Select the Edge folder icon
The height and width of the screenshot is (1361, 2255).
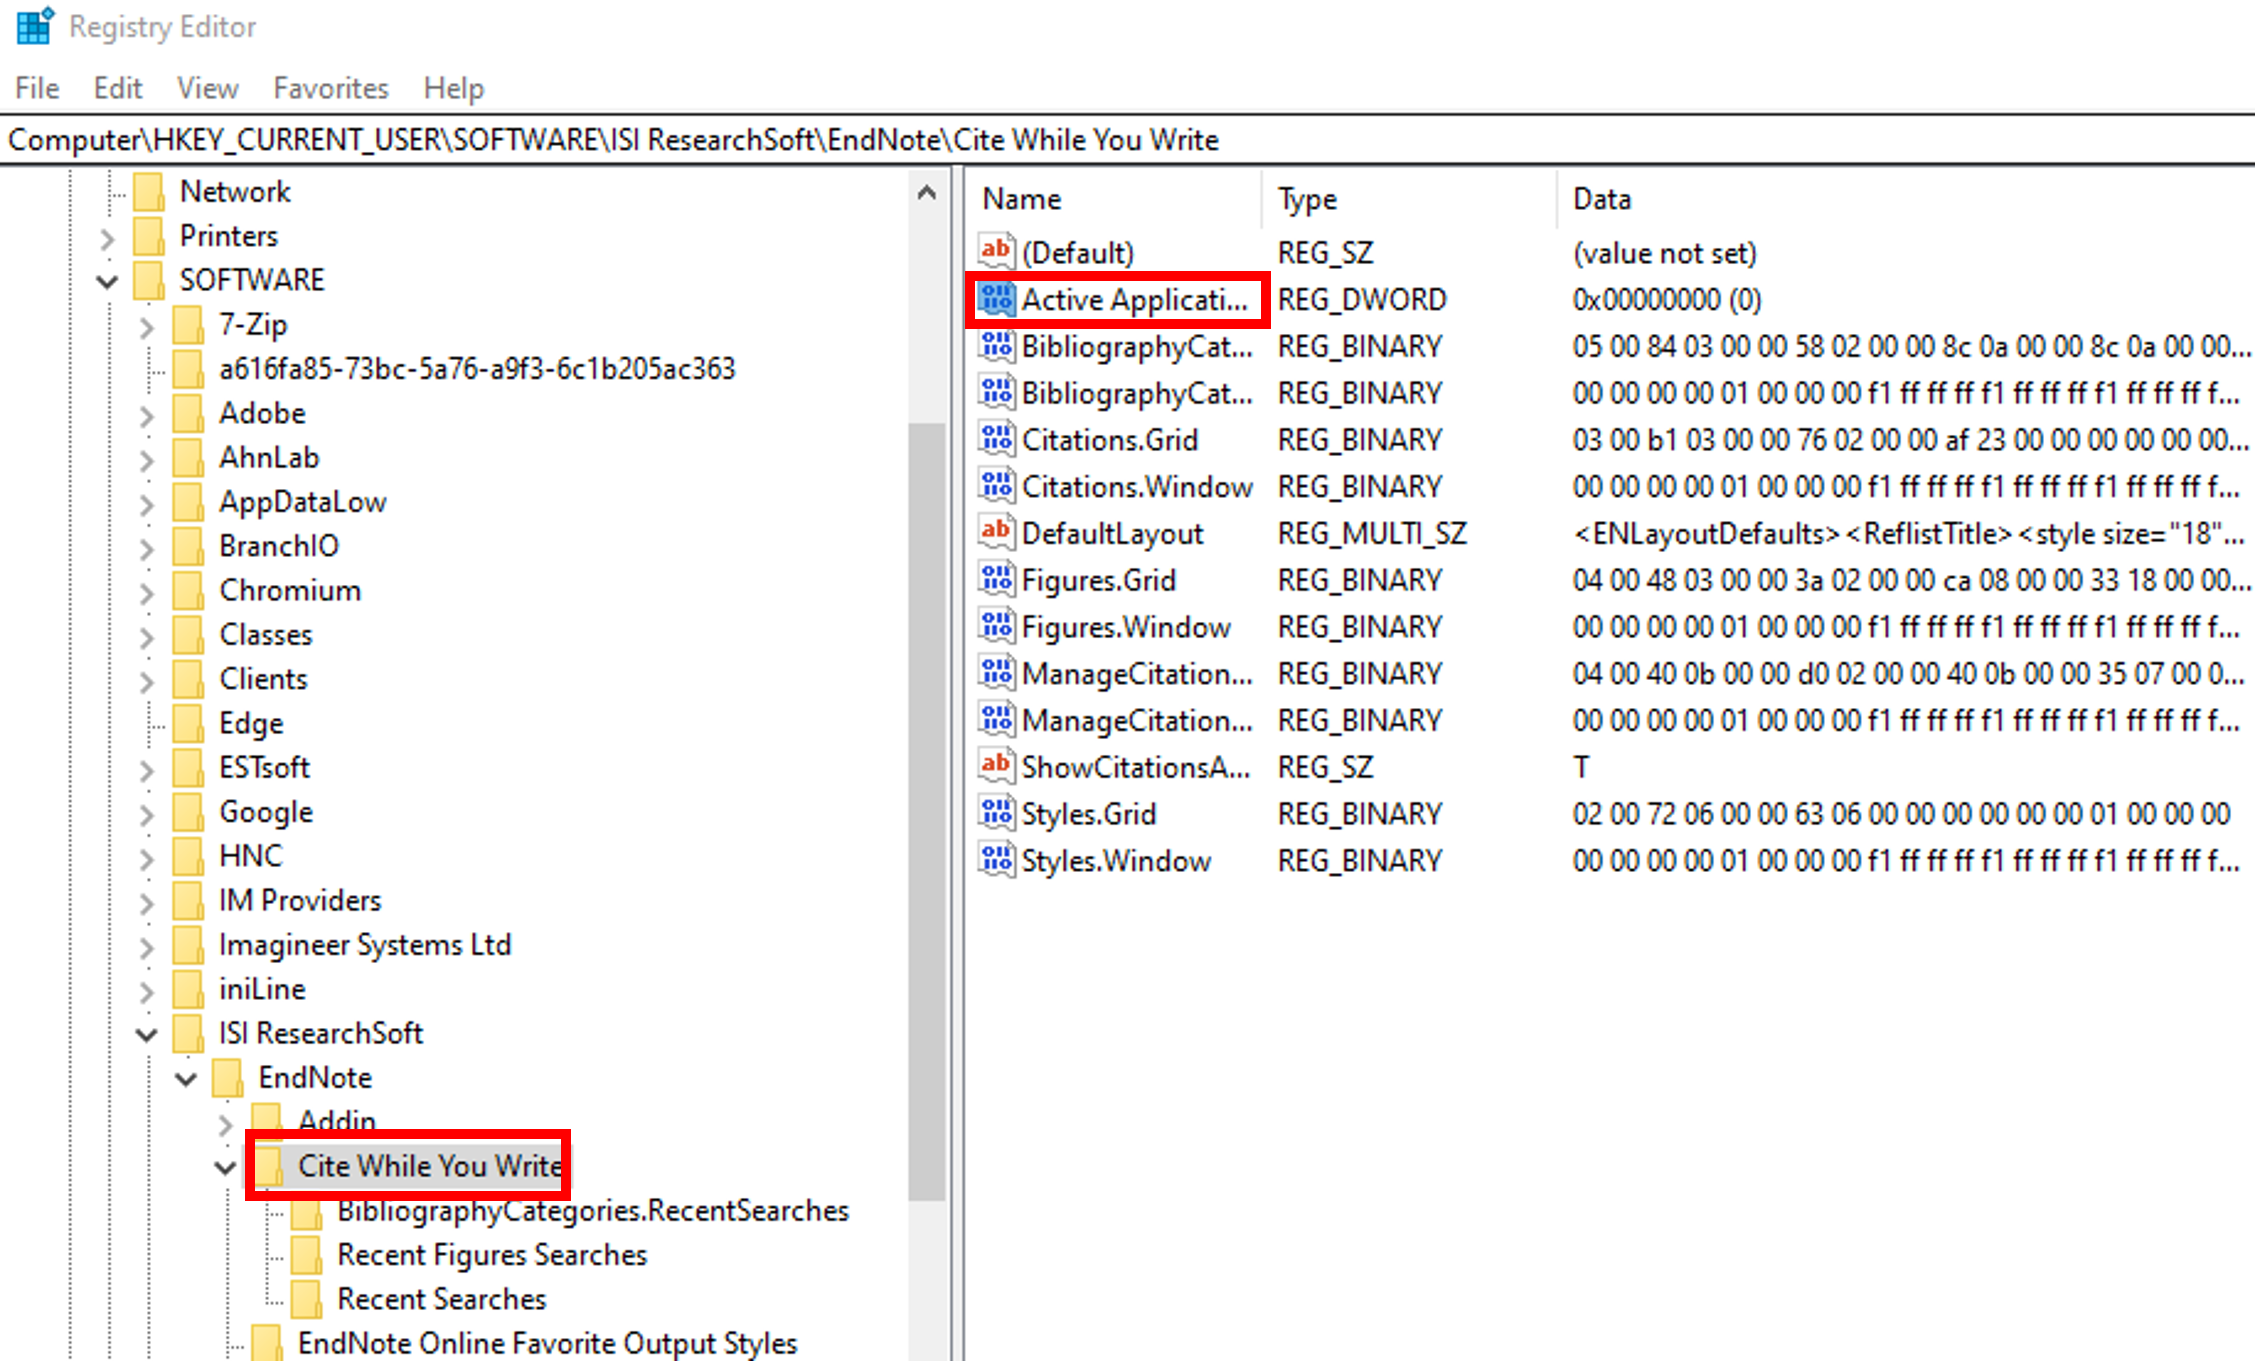tap(188, 723)
